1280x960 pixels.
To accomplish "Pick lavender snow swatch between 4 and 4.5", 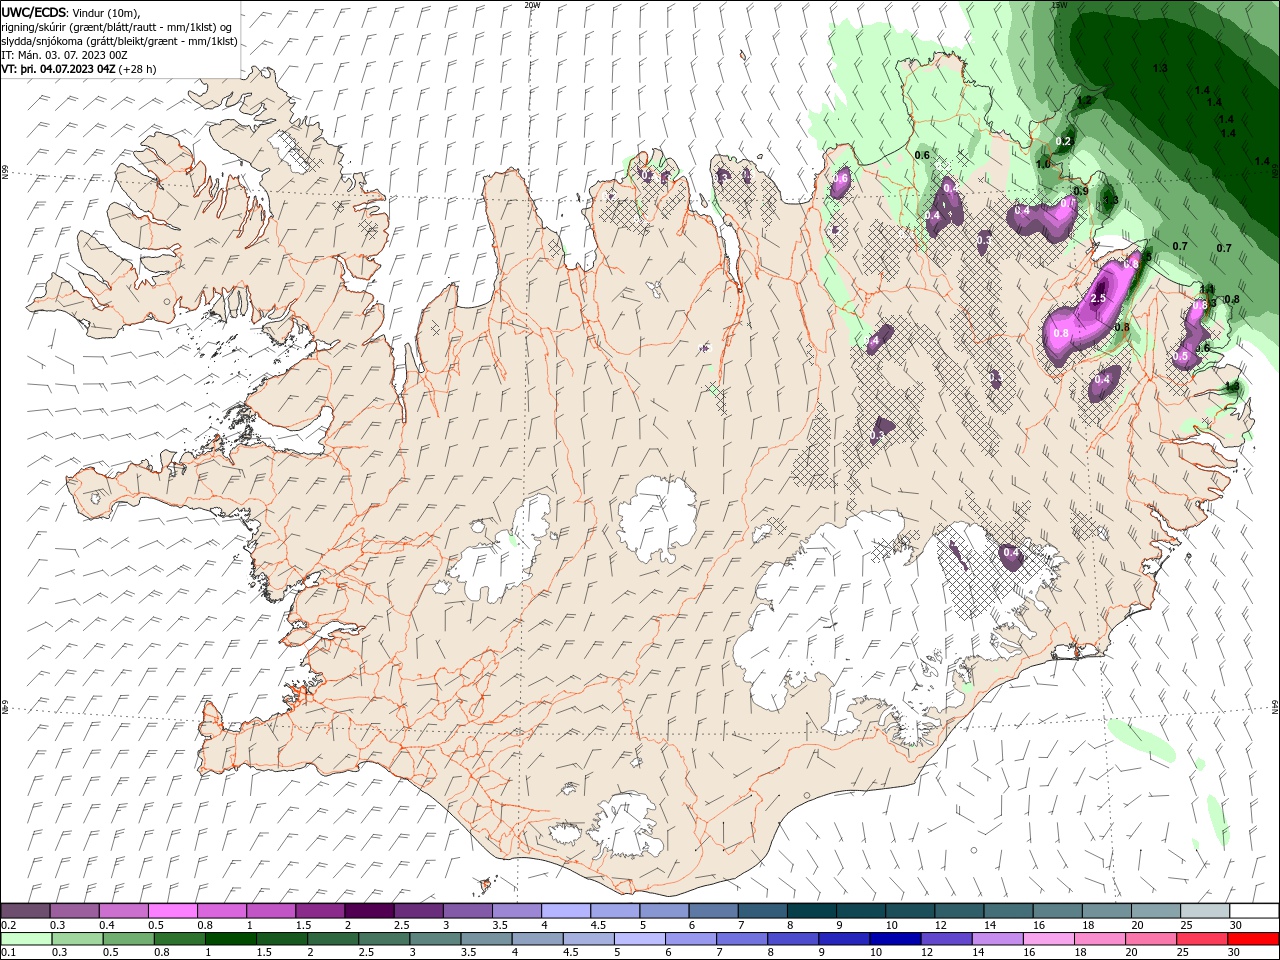I will coord(566,911).
